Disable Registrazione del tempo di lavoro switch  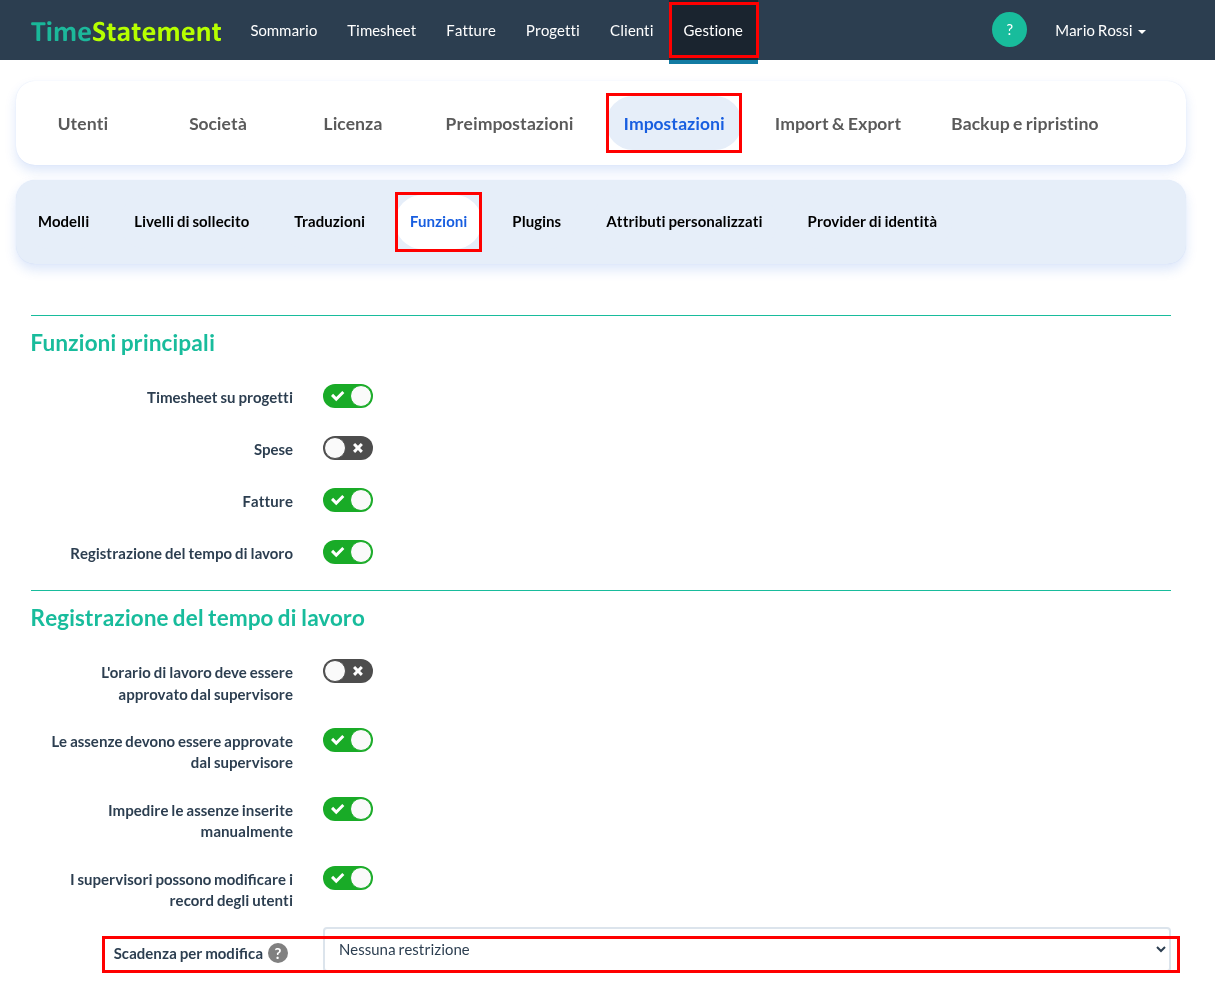(x=348, y=552)
